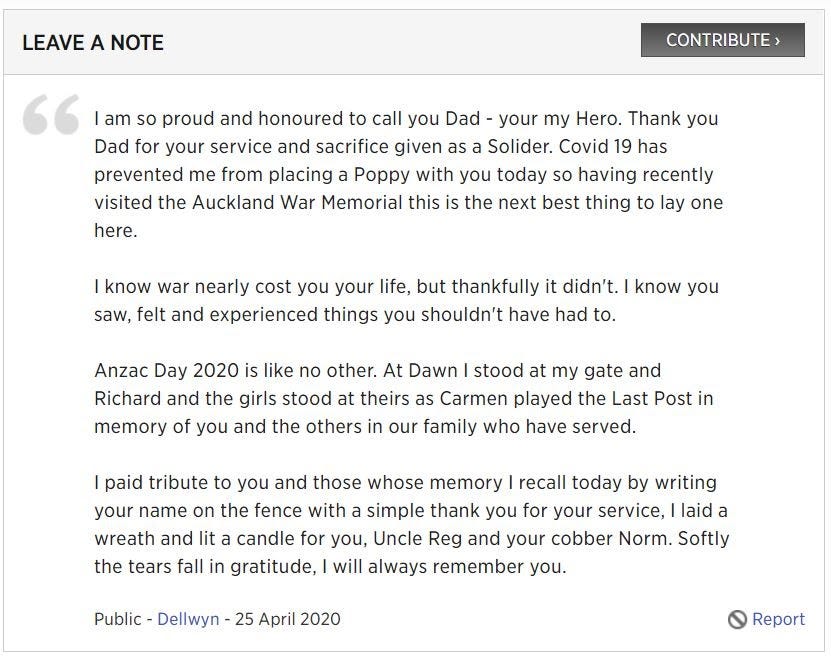Click the chevron arrow on Contribute
The height and width of the screenshot is (660, 831).
[x=777, y=41]
